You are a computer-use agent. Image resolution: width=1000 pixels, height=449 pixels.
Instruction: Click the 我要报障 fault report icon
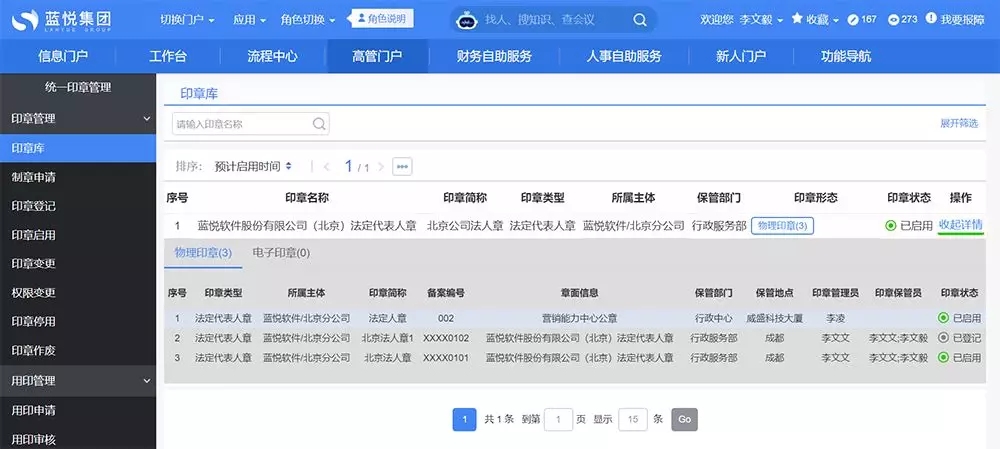click(x=932, y=19)
